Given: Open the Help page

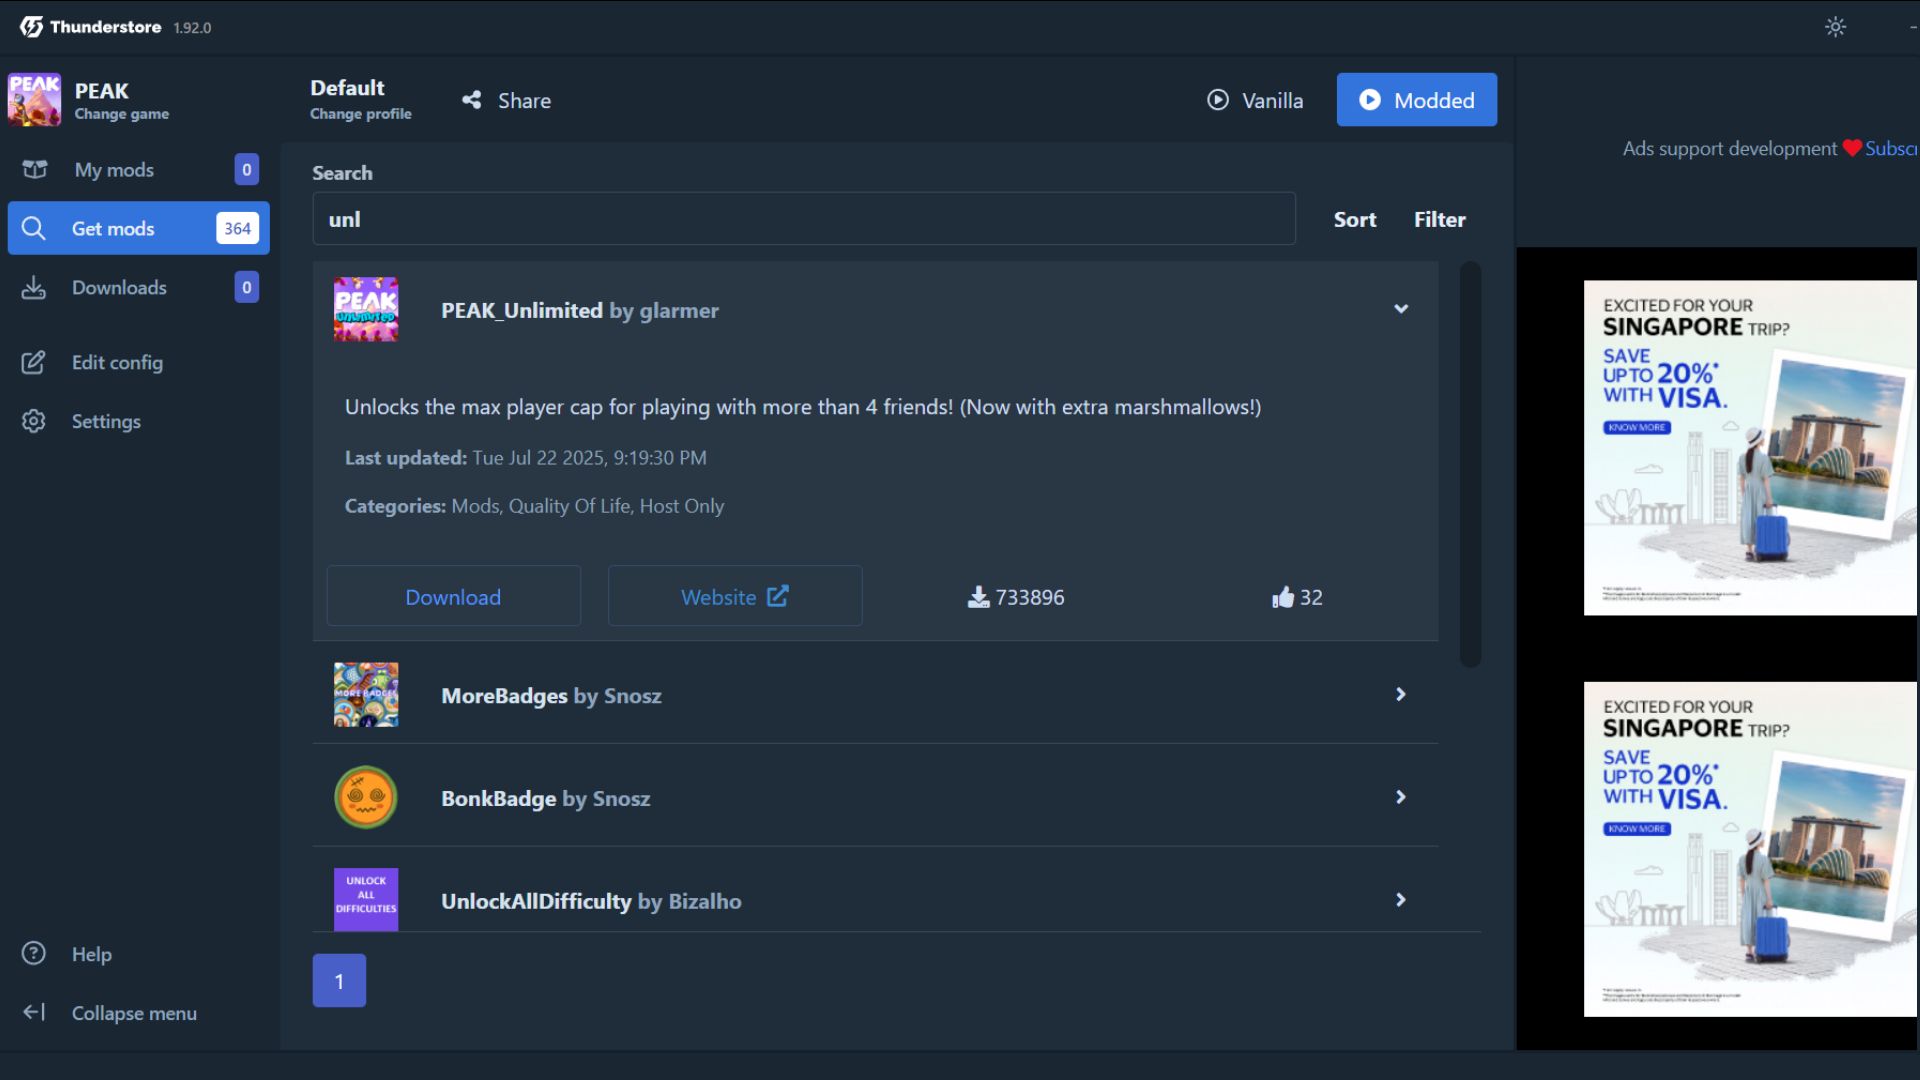Looking at the screenshot, I should click(139, 954).
